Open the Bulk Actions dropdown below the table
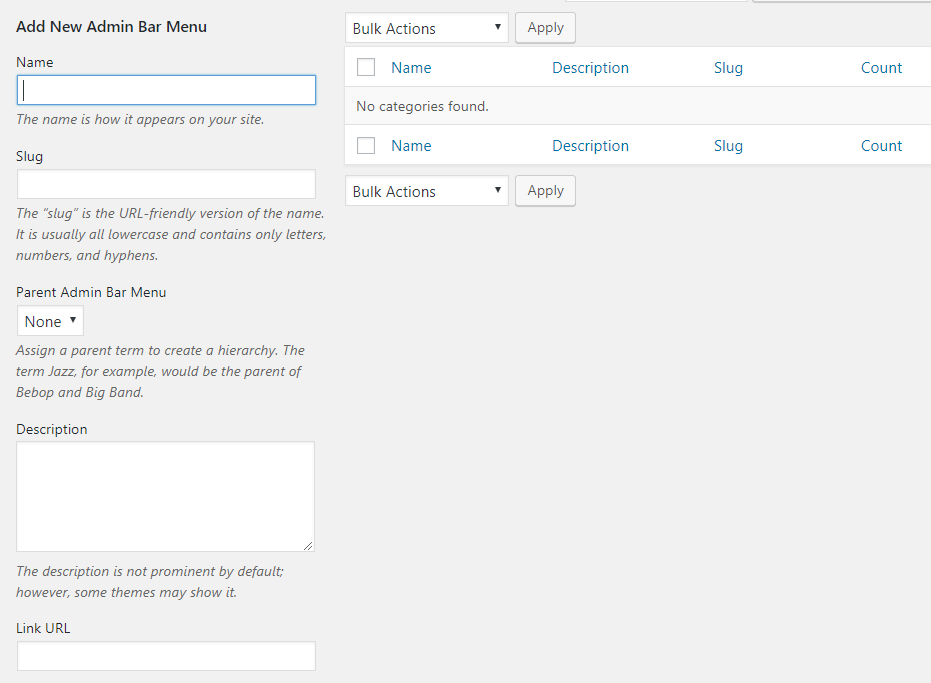 click(x=426, y=191)
